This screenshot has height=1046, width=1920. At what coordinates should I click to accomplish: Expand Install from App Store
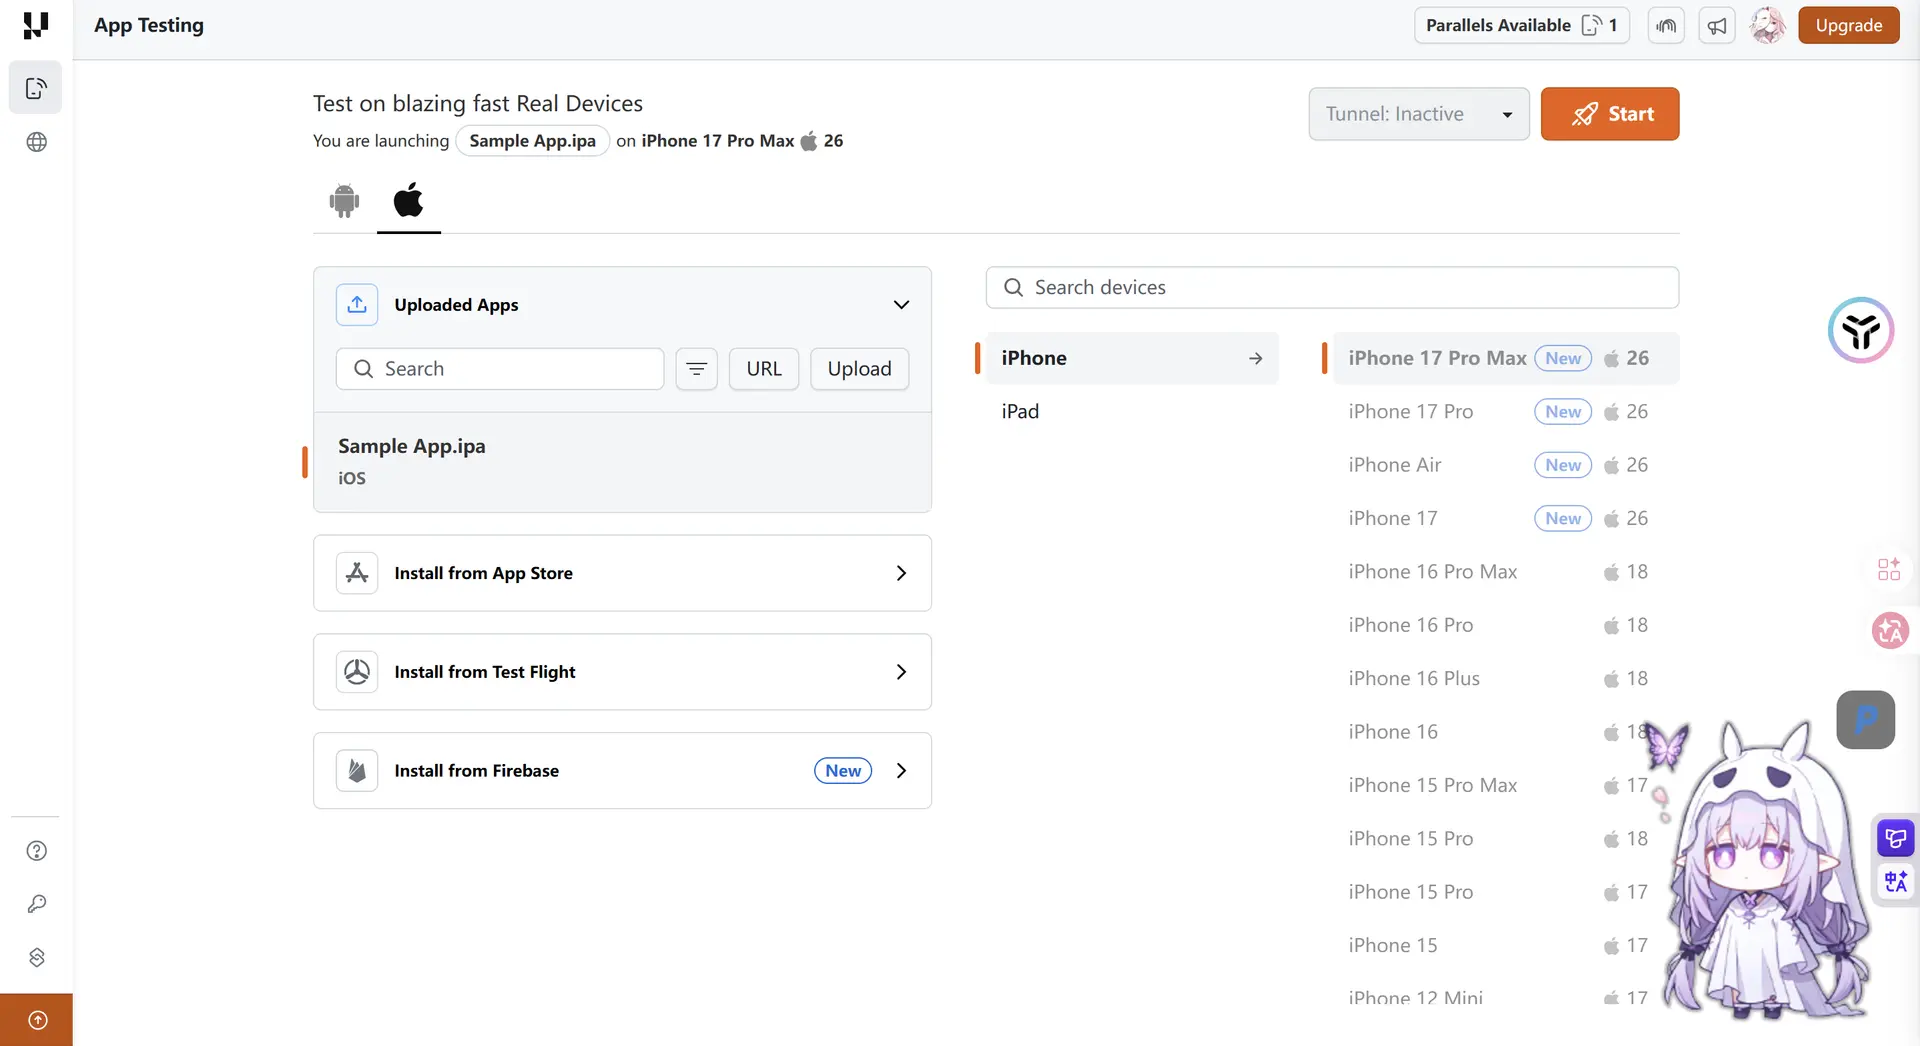tap(622, 573)
